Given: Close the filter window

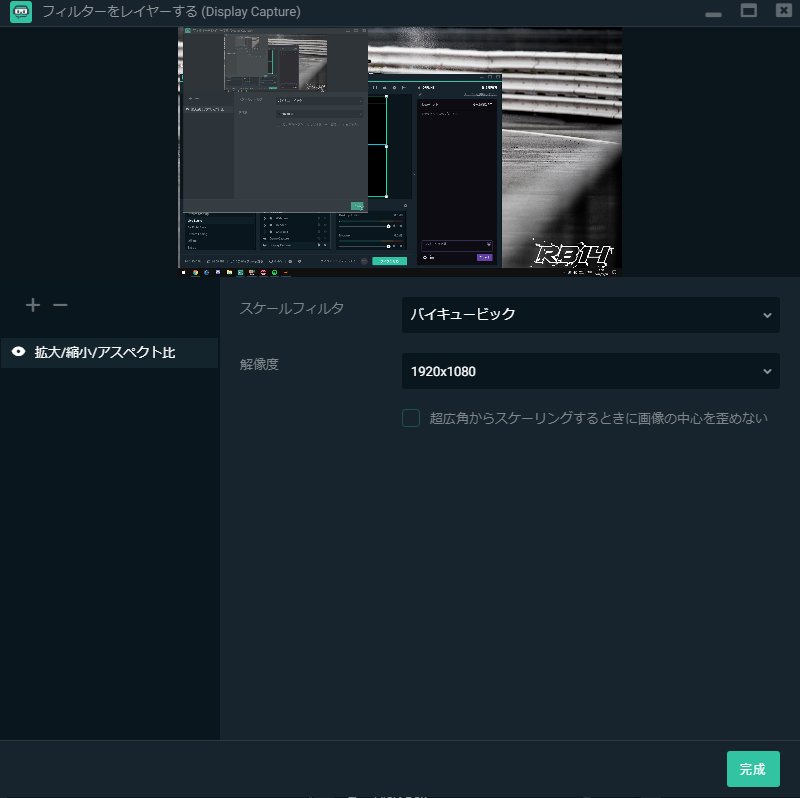Looking at the screenshot, I should click(x=783, y=10).
